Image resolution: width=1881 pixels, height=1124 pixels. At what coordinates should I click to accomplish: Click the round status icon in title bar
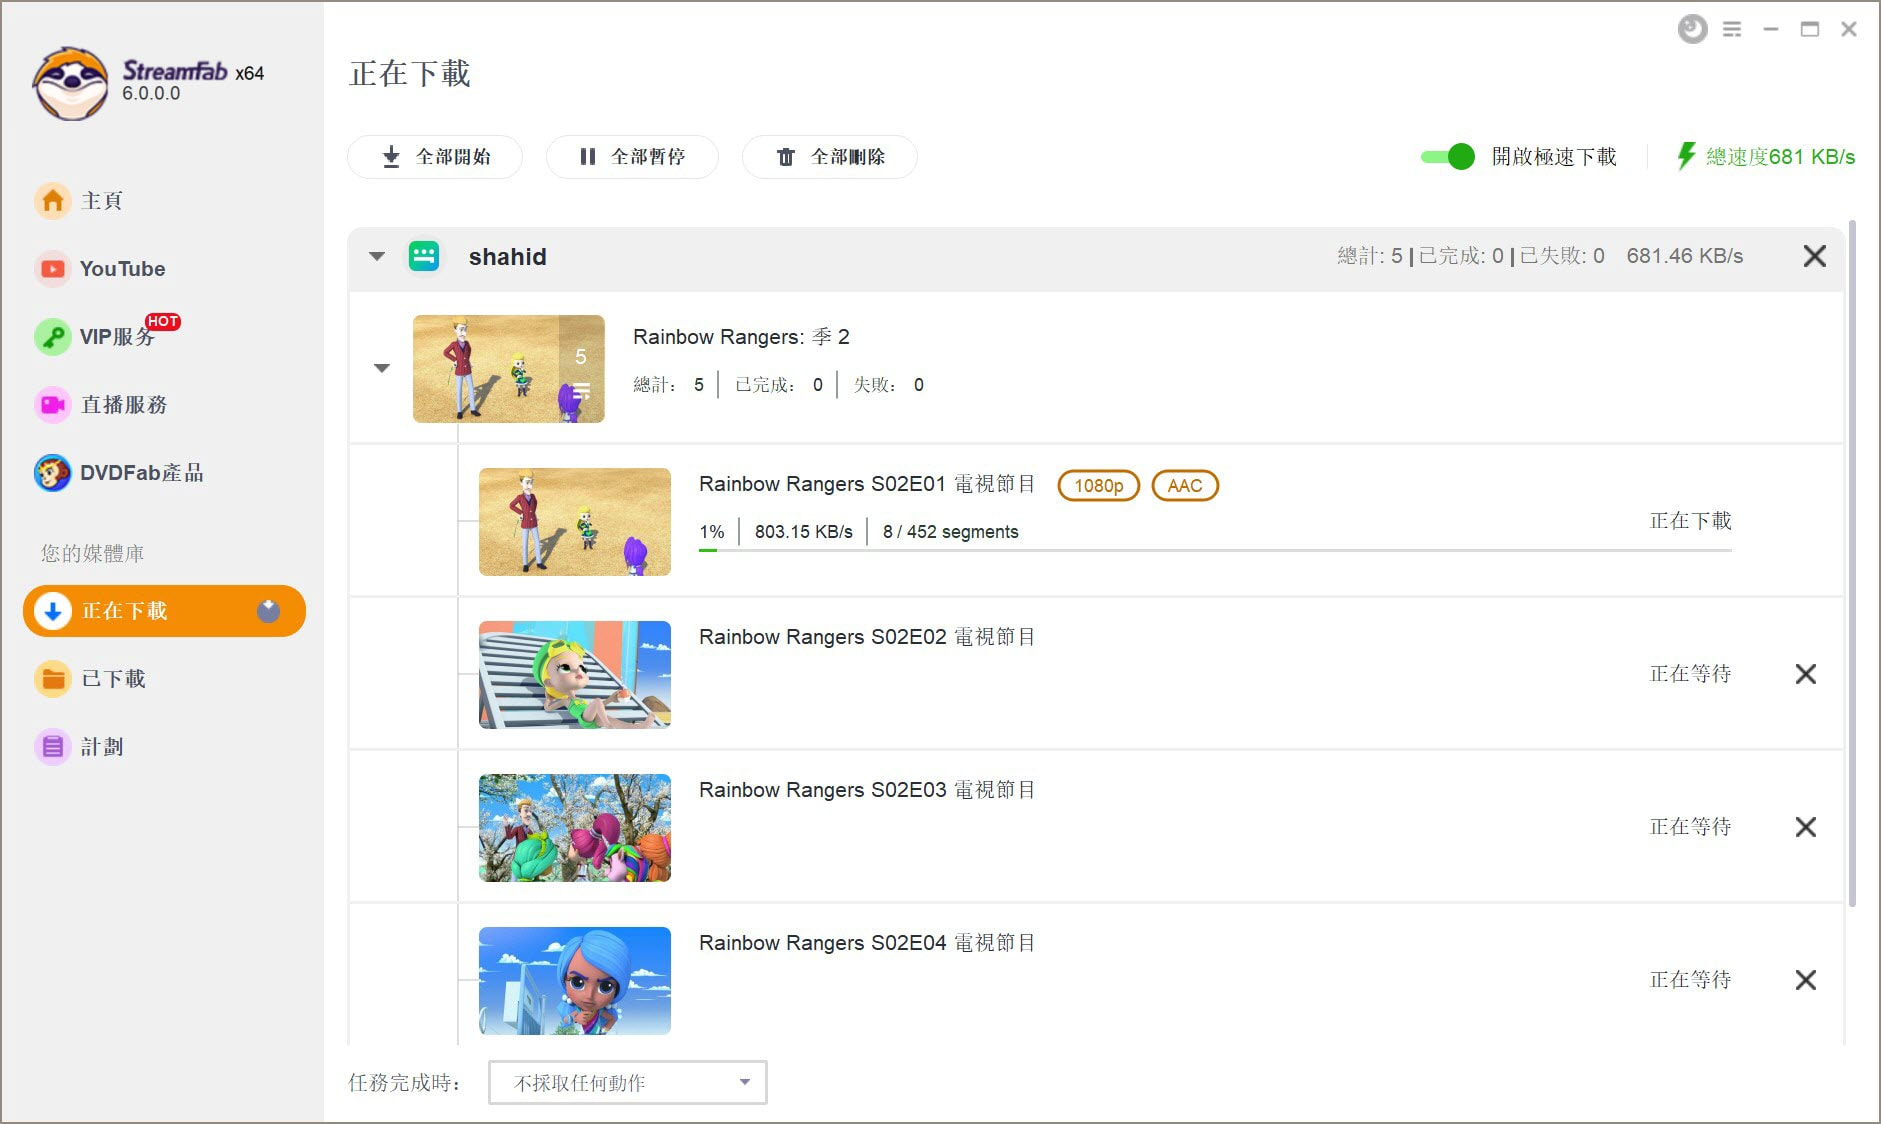click(x=1692, y=29)
